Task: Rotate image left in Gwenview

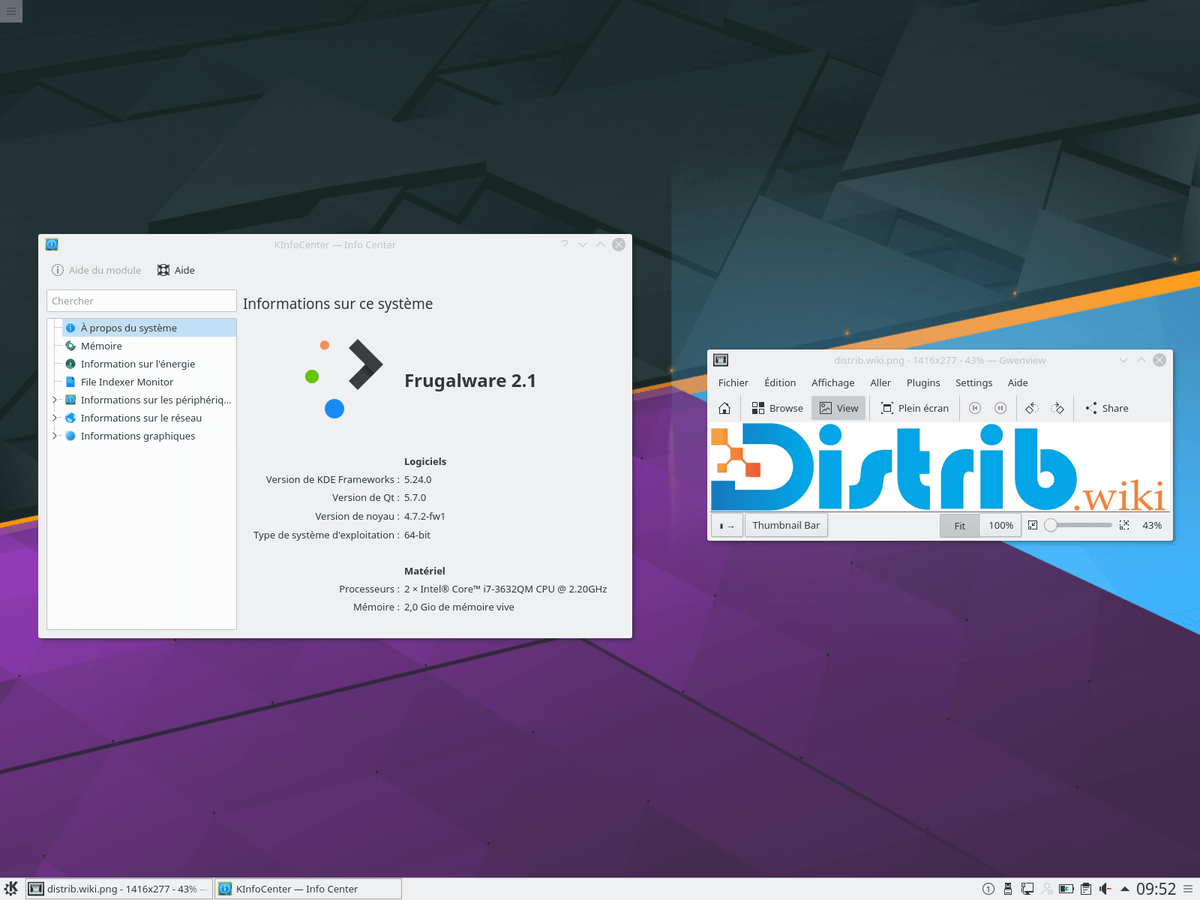Action: (1032, 408)
